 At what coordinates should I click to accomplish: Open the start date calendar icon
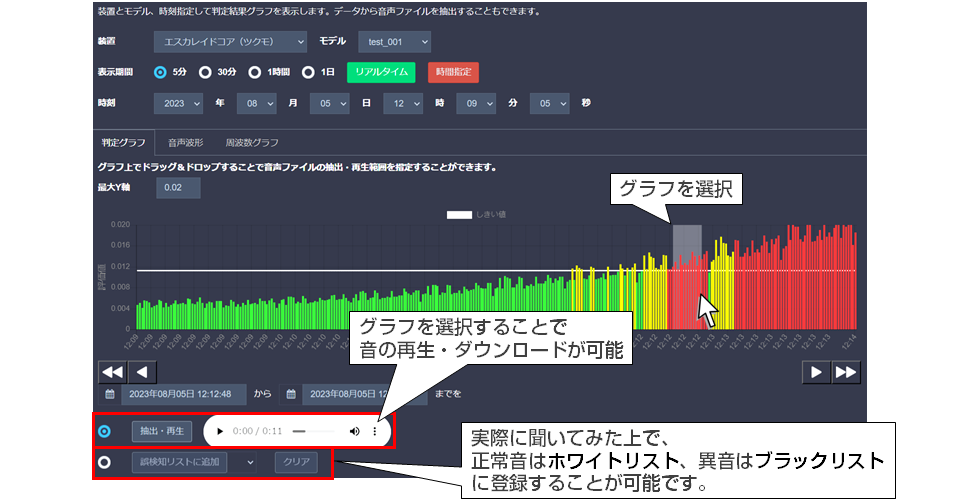pos(110,394)
